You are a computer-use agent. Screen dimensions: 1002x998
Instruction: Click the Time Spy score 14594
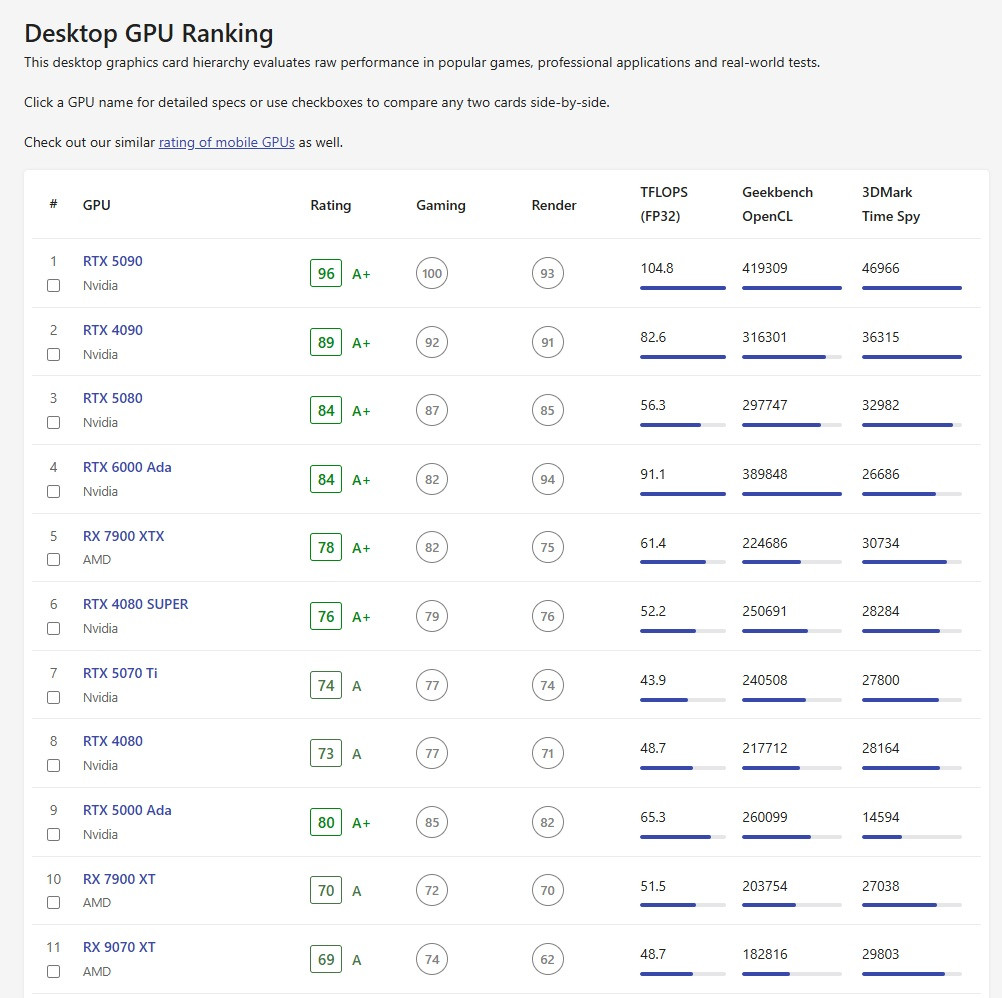point(881,817)
